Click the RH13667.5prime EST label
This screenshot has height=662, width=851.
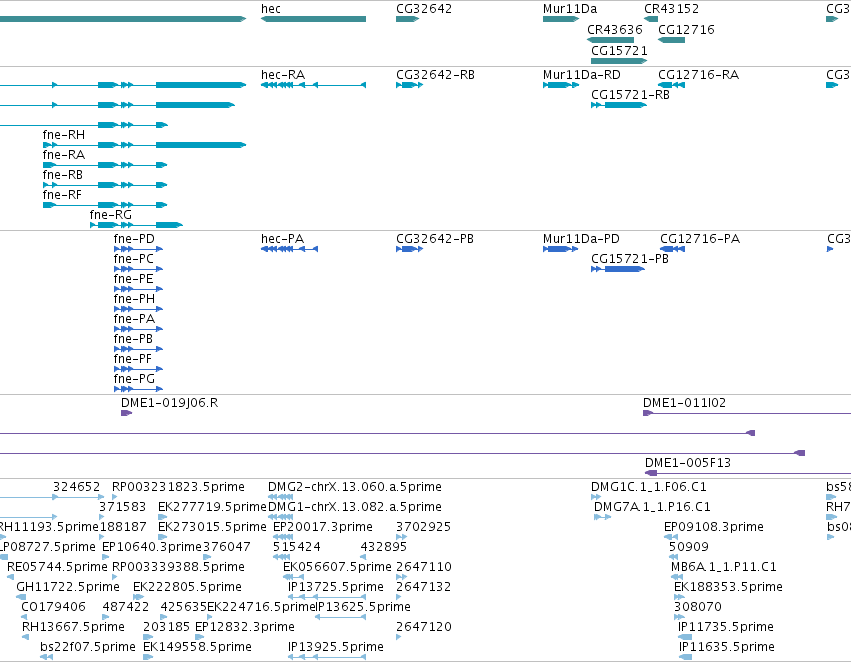click(x=73, y=628)
